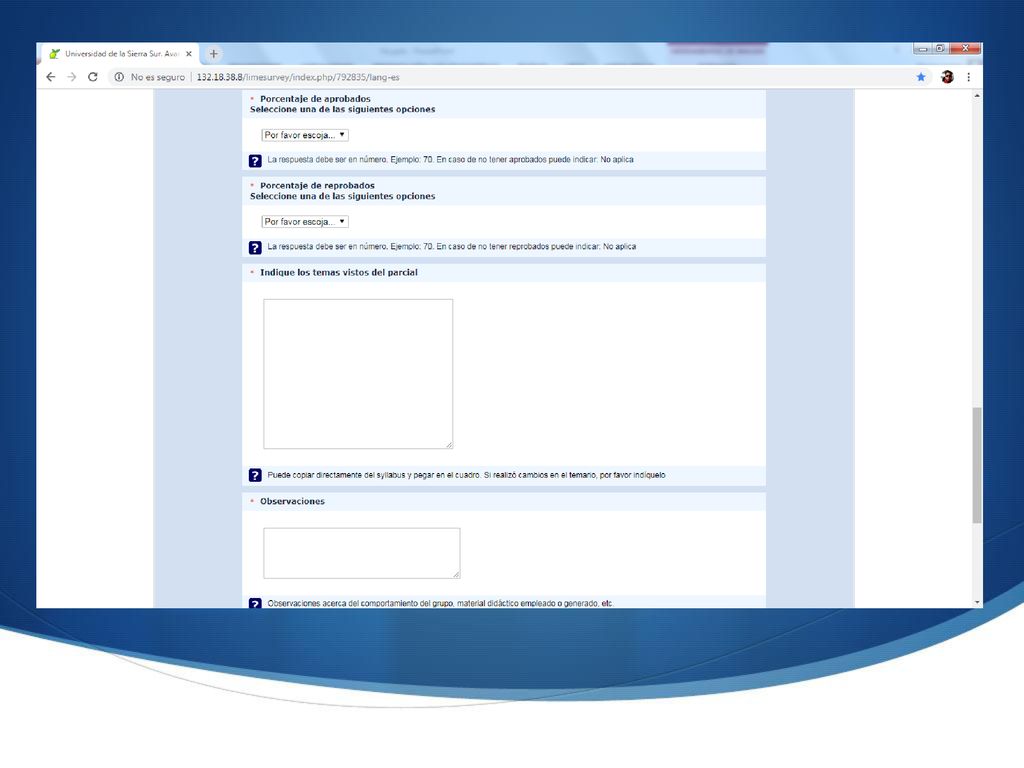Click the hint text about reprobados 'No aplica'
This screenshot has width=1024, height=768.
(452, 247)
